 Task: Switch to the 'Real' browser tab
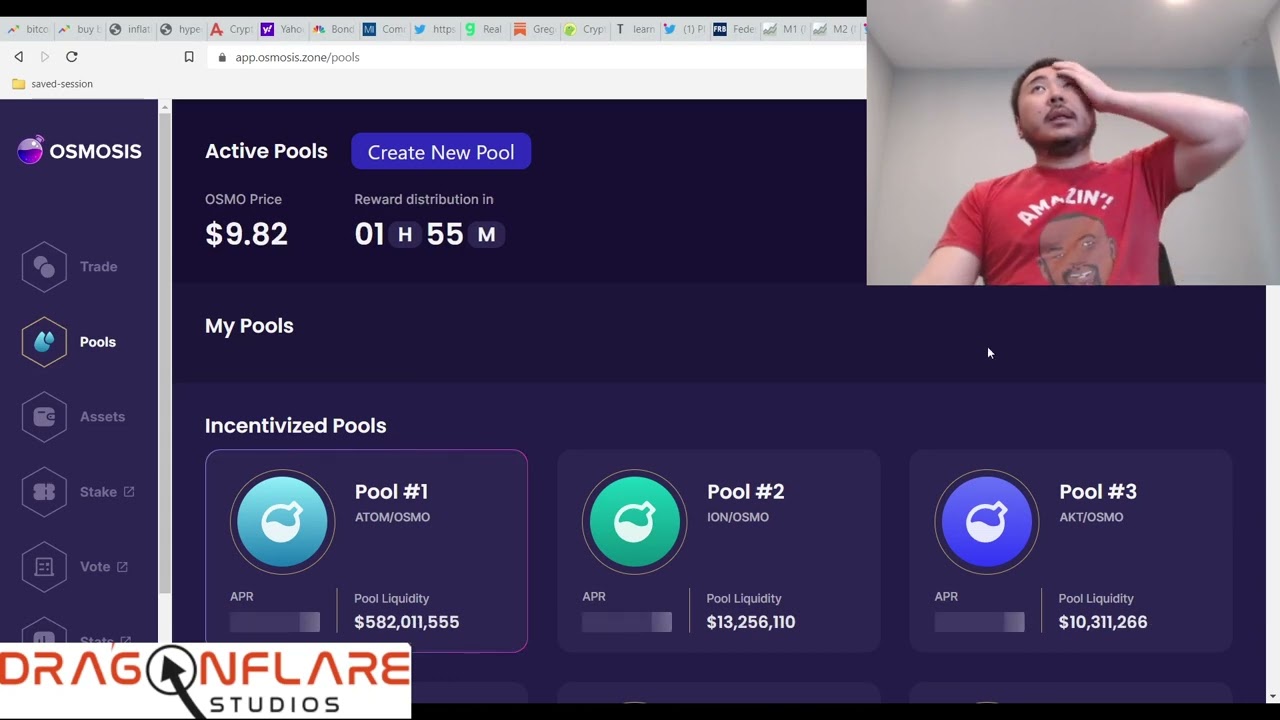click(485, 29)
